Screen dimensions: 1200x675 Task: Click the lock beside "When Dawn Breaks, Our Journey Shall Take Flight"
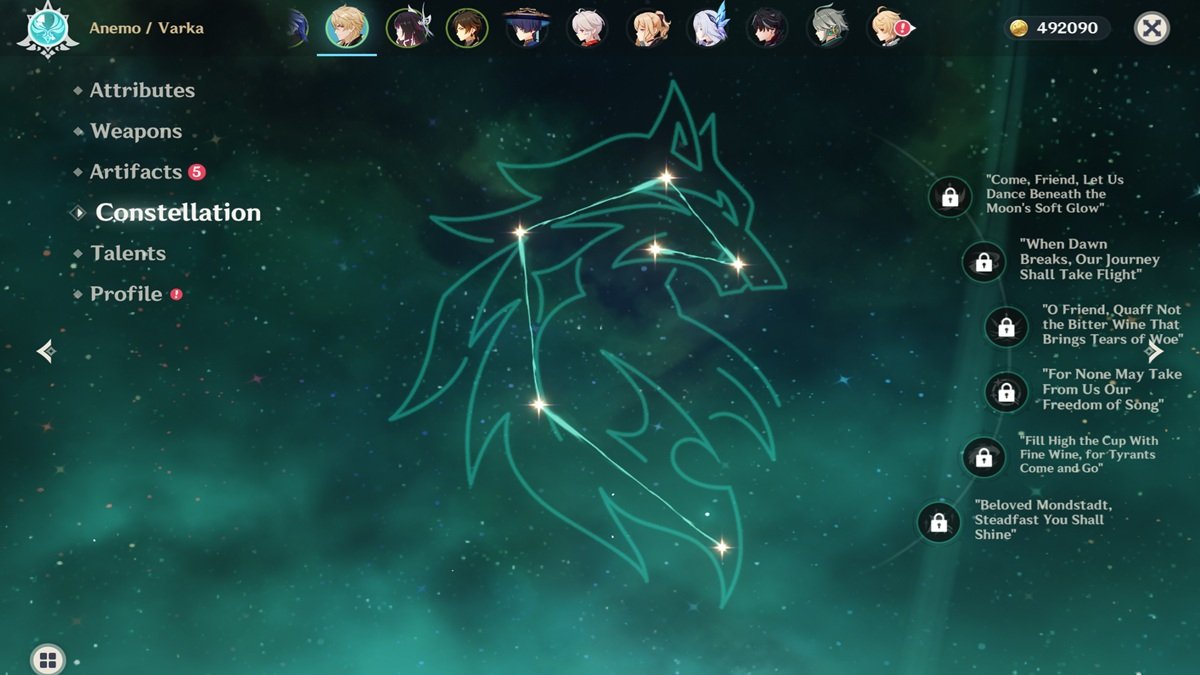[983, 262]
